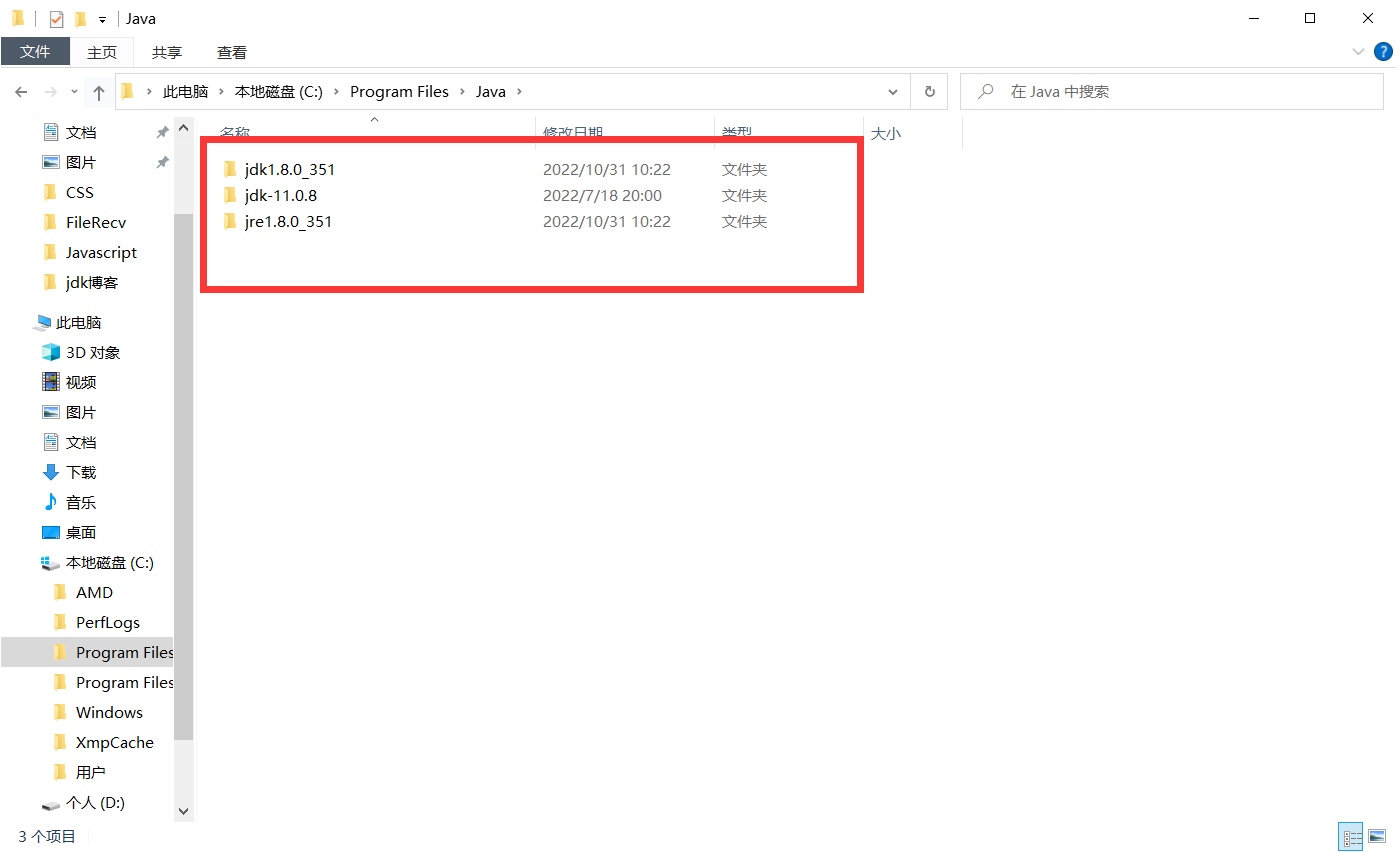
Task: Click the Up one level arrow
Action: tap(99, 92)
